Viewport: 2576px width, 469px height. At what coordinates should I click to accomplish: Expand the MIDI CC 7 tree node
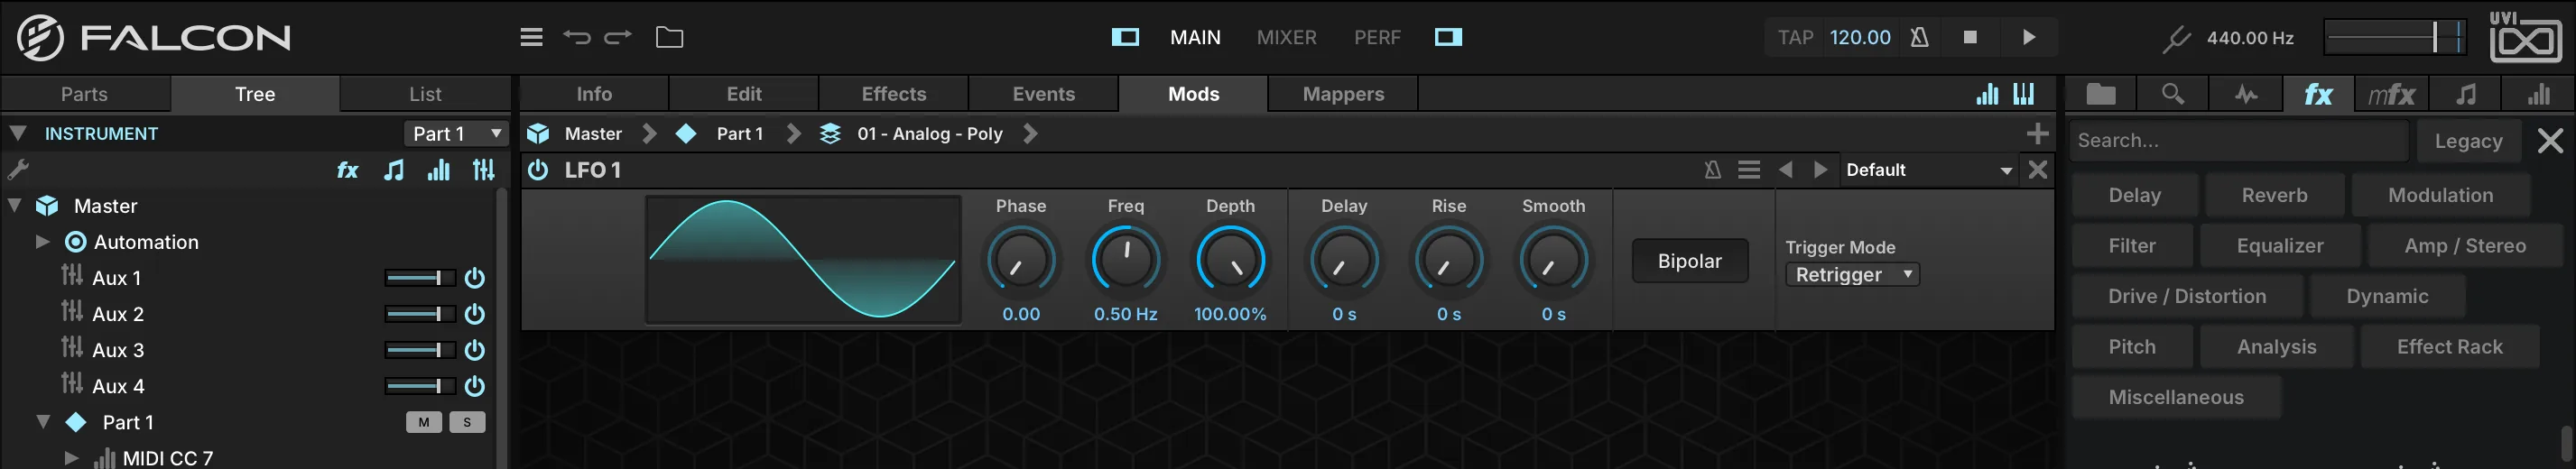[x=71, y=458]
